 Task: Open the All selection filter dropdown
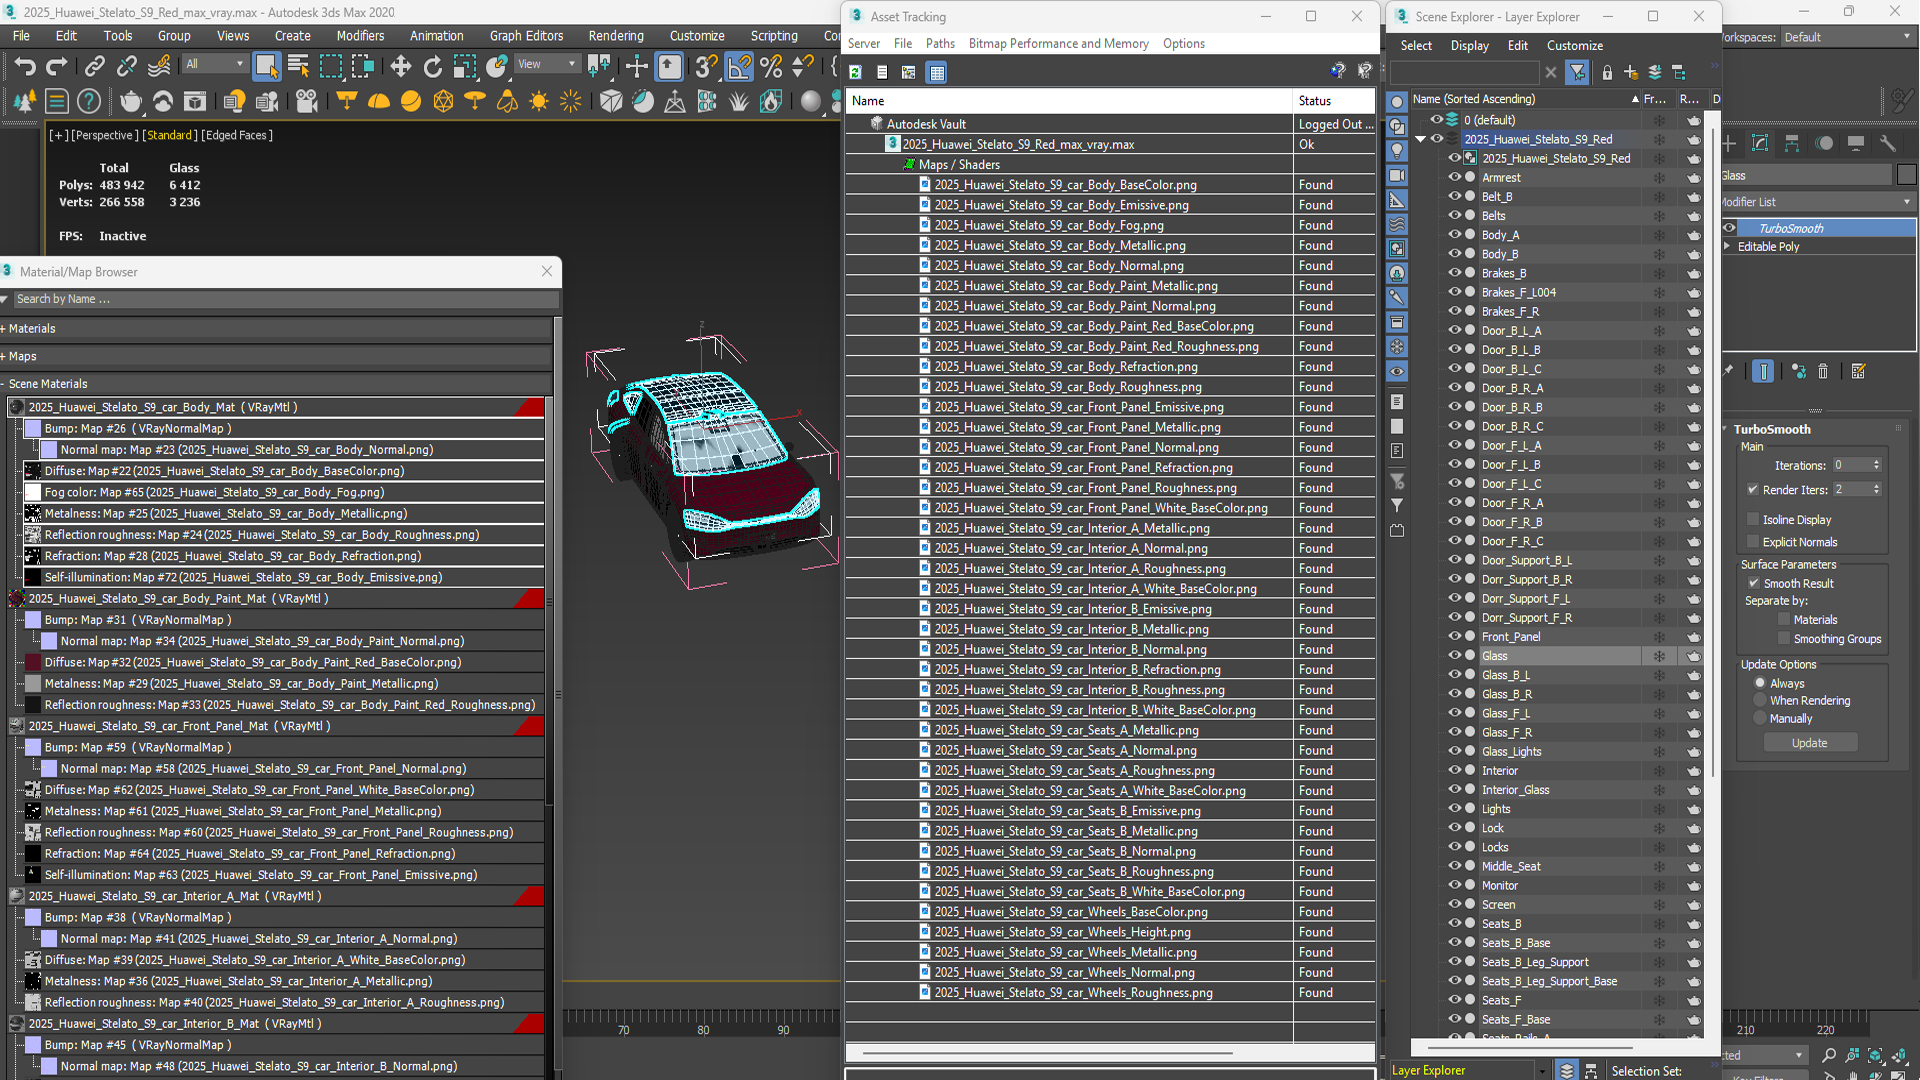214,64
